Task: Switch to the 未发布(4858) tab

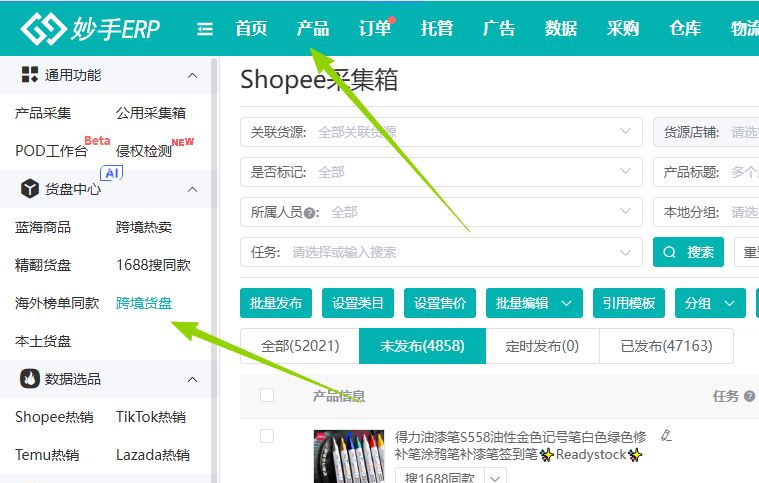Action: (x=422, y=346)
